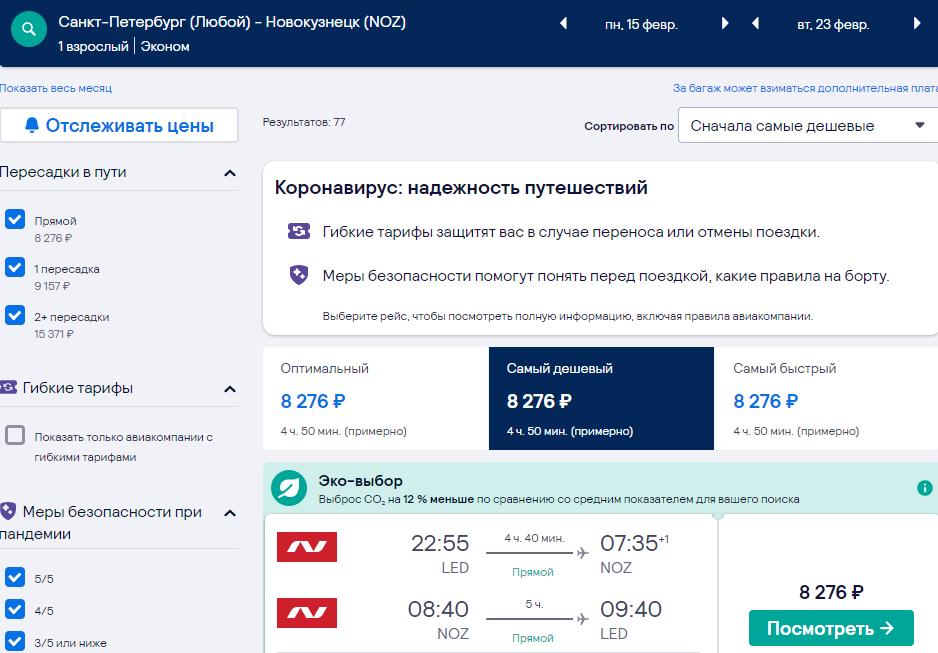This screenshot has width=938, height=653.
Task: Go to next departure date after 15 февр.
Action: pyautogui.click(x=725, y=23)
